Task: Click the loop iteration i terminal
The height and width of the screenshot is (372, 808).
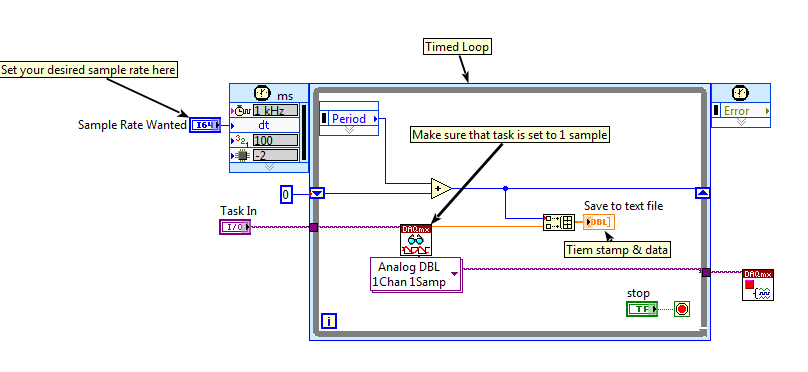Action: (329, 322)
